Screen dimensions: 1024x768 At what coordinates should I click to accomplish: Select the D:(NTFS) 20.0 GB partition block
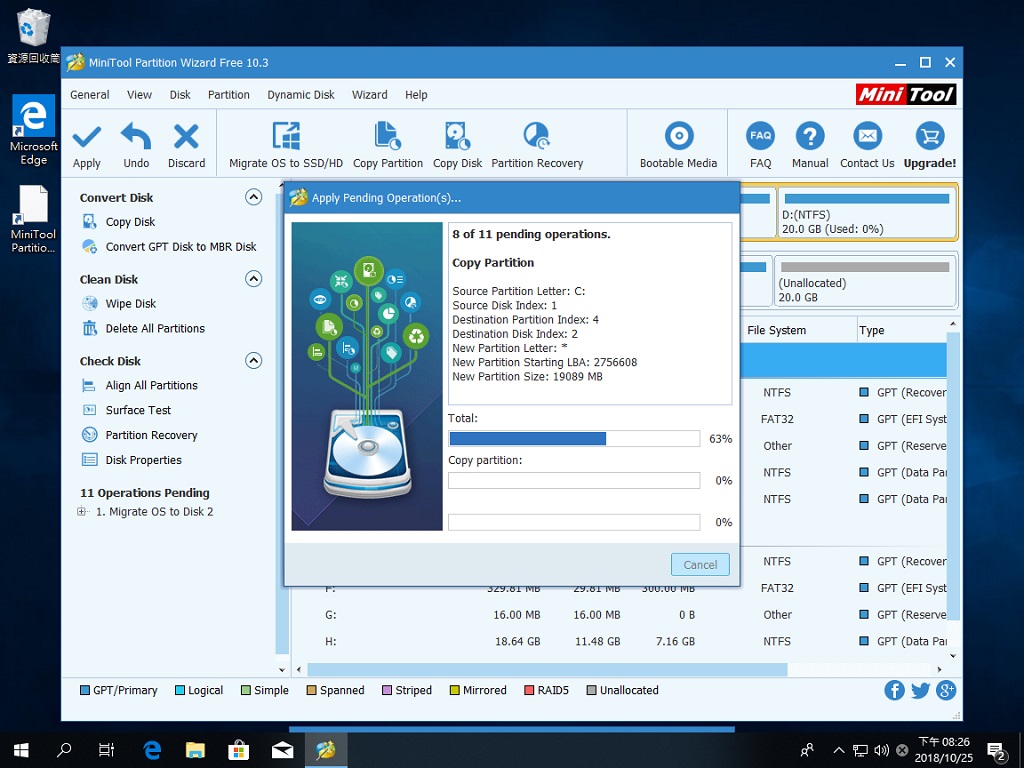tap(867, 213)
